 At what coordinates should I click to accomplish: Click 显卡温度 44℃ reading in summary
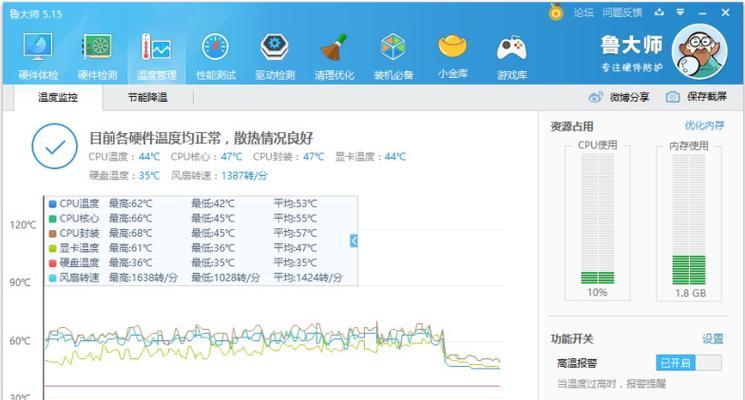click(x=371, y=157)
